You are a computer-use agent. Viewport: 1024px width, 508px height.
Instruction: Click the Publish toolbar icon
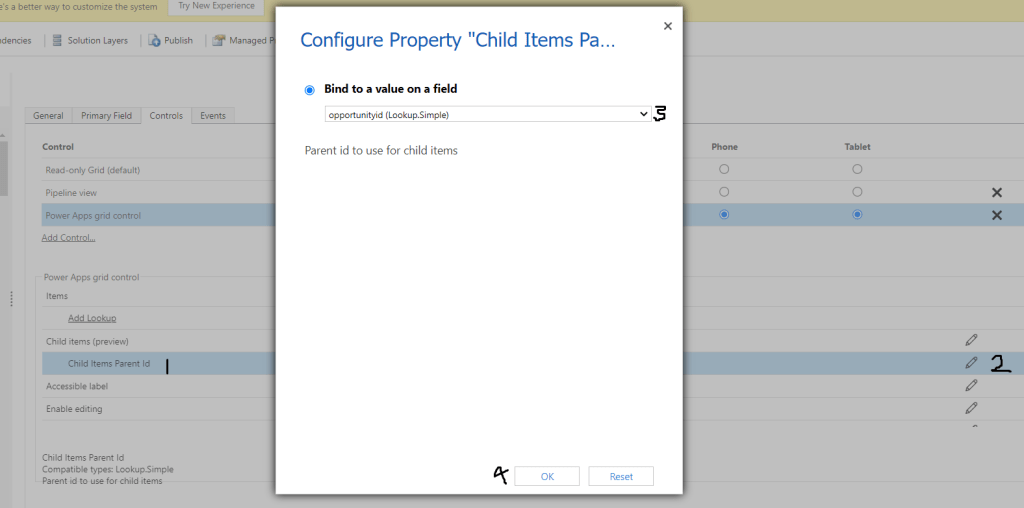click(x=155, y=41)
